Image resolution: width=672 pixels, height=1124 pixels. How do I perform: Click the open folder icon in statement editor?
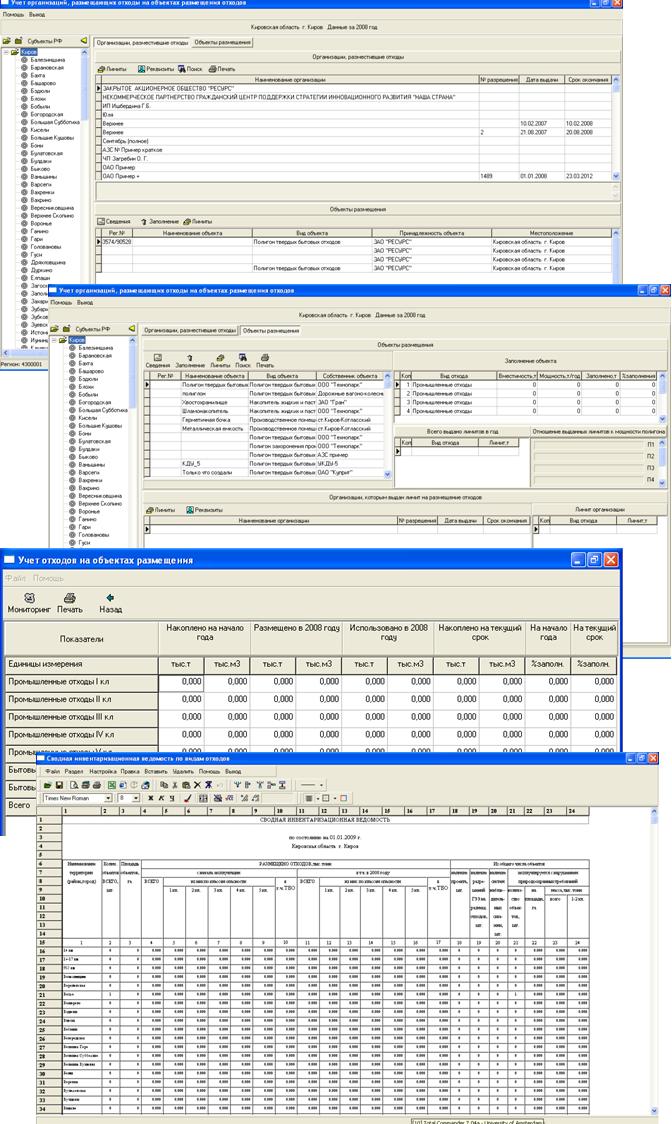point(47,785)
